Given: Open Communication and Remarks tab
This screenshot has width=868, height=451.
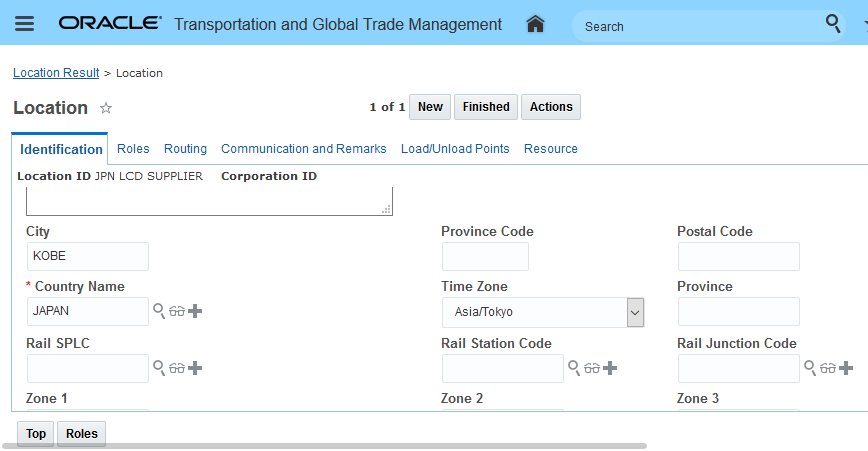Looking at the screenshot, I should click(x=303, y=149).
